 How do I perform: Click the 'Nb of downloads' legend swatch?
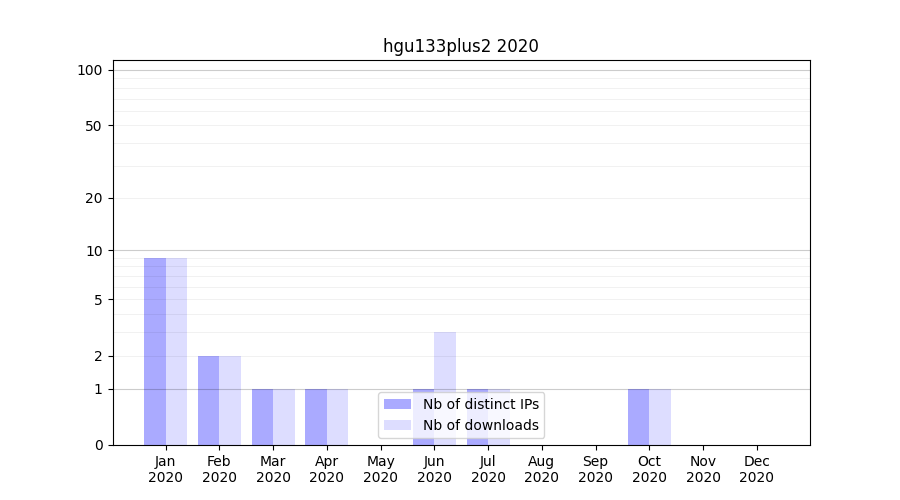[x=397, y=425]
